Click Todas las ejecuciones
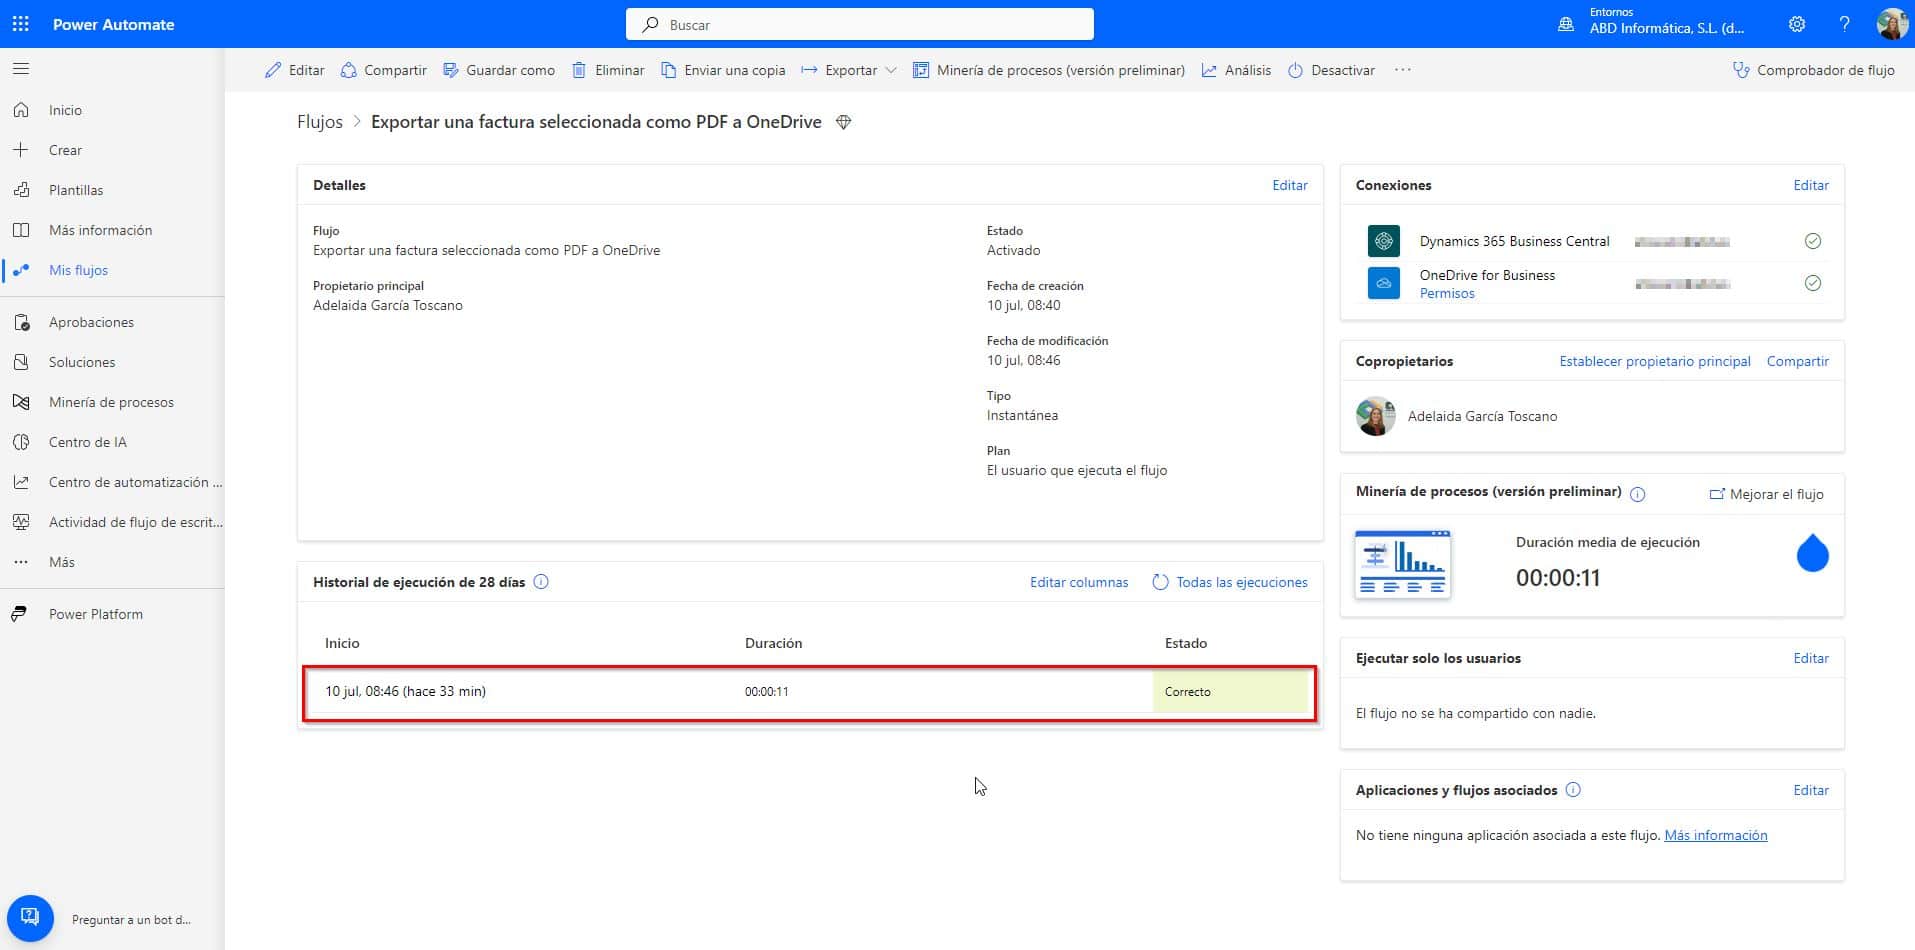The height and width of the screenshot is (950, 1915). point(1230,582)
